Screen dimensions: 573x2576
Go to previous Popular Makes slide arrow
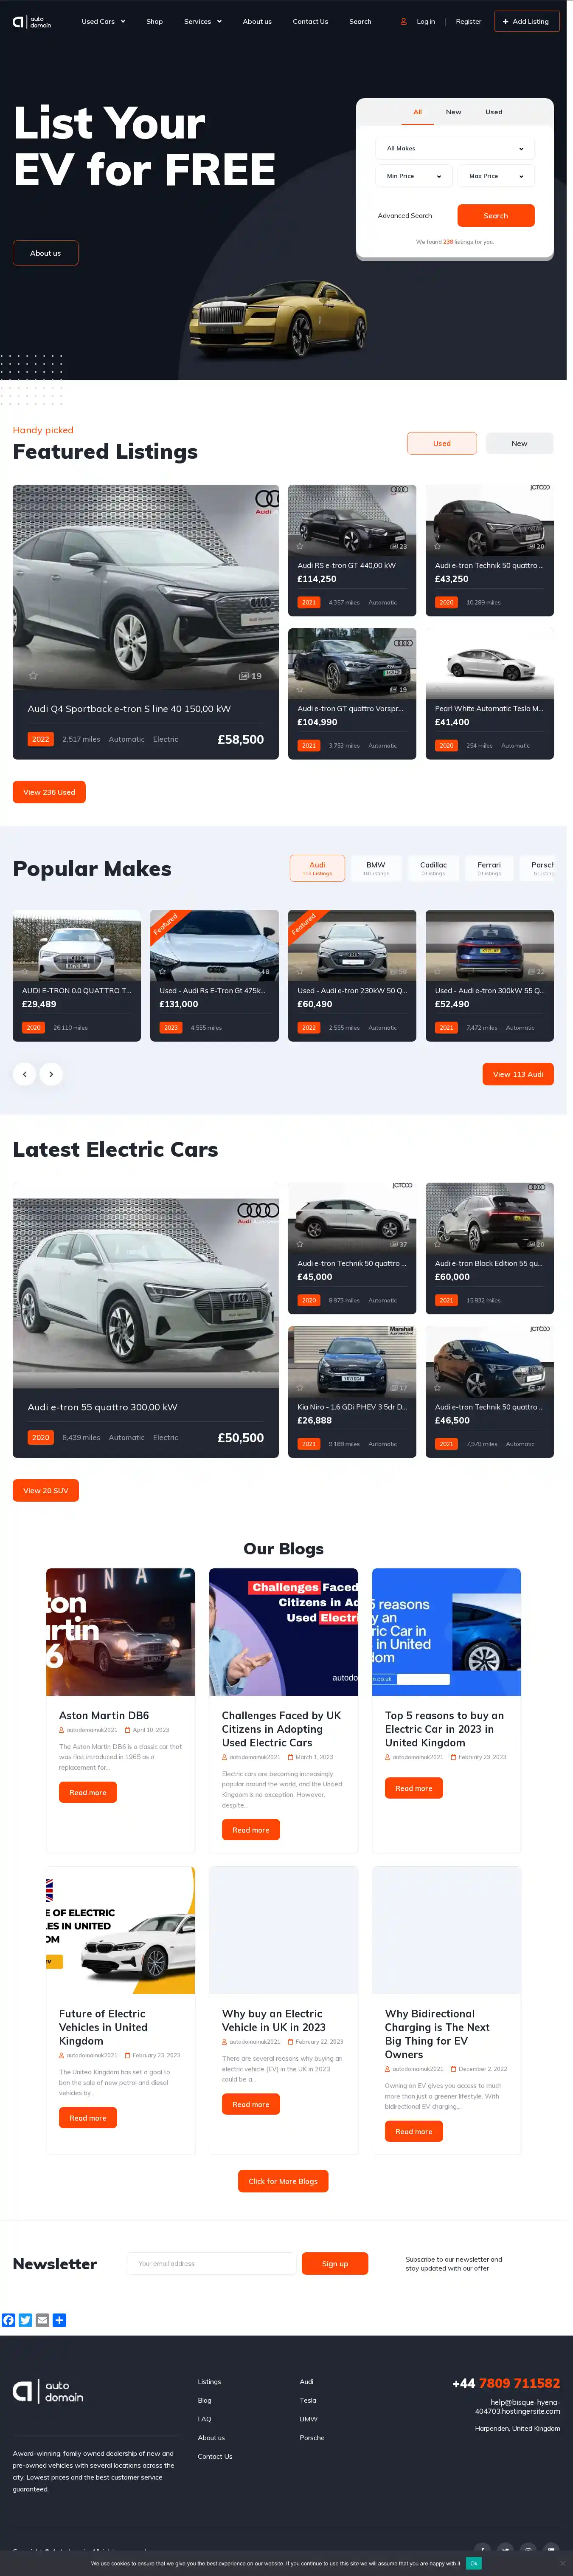click(24, 1074)
